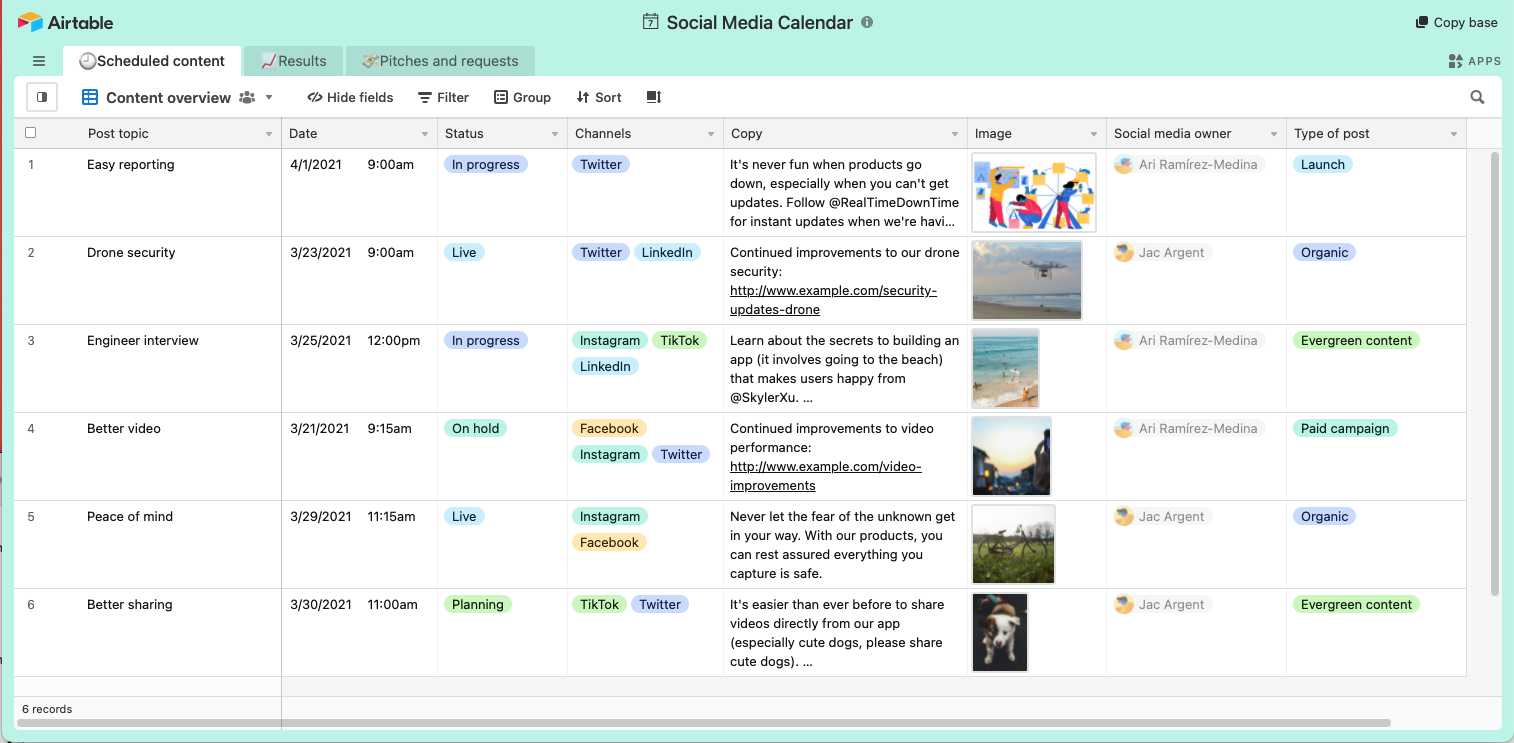
Task: Click the 6 records footer text
Action: 47,709
